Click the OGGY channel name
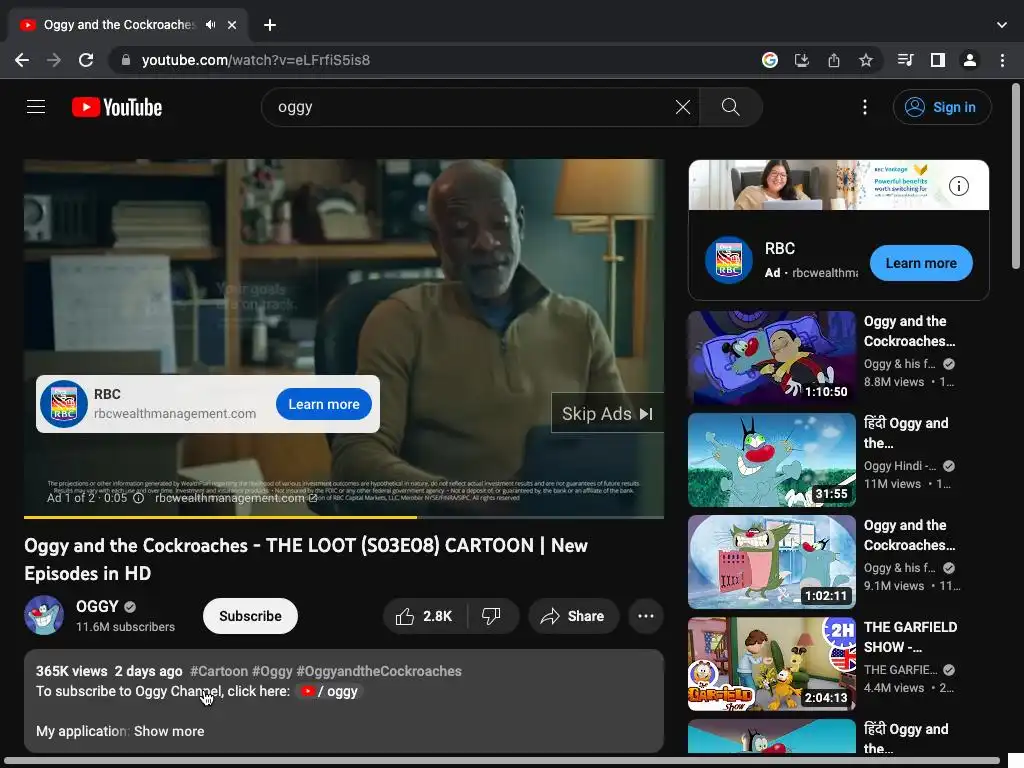 pyautogui.click(x=97, y=607)
